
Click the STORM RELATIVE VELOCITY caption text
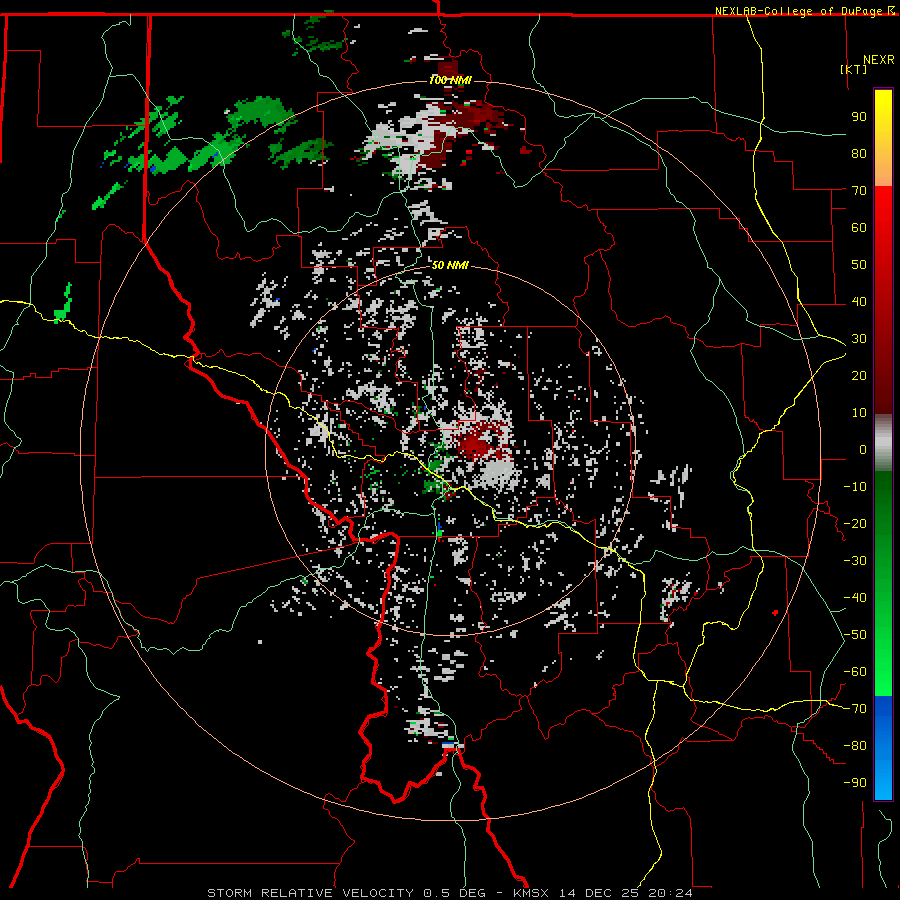[x=310, y=893]
